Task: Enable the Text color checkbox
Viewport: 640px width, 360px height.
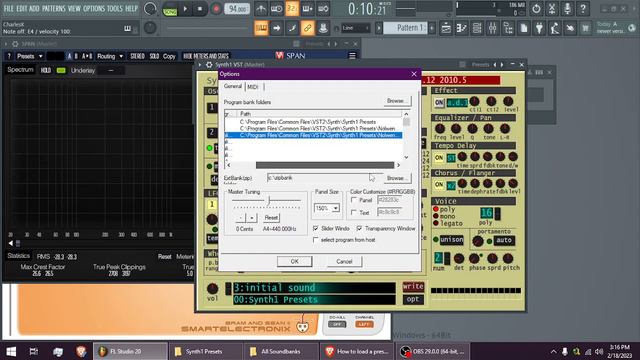Action: [x=354, y=212]
